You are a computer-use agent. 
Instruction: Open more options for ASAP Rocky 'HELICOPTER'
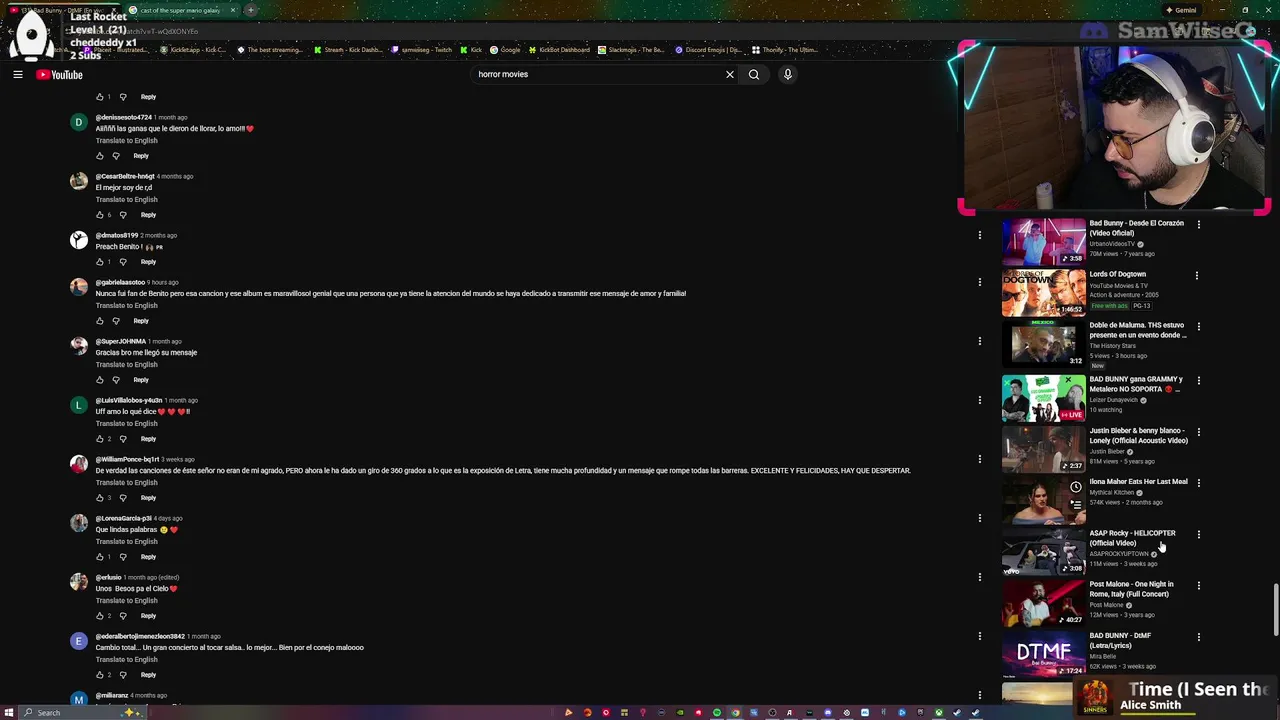click(x=1198, y=534)
